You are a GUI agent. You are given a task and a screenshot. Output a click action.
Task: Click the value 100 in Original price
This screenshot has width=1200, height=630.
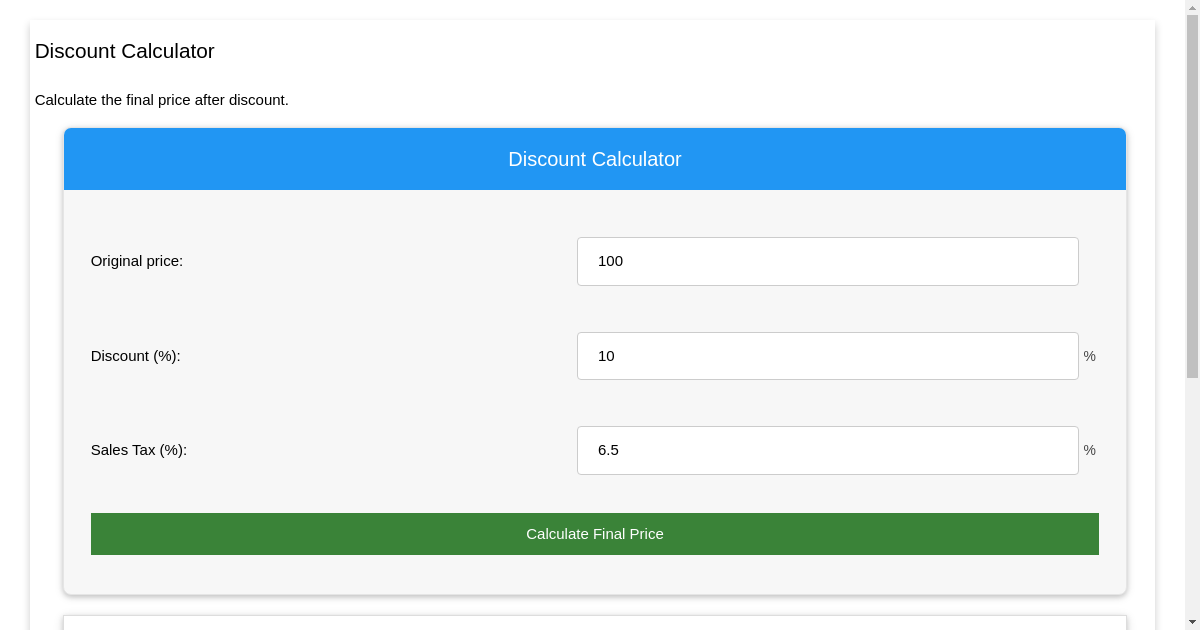point(613,261)
